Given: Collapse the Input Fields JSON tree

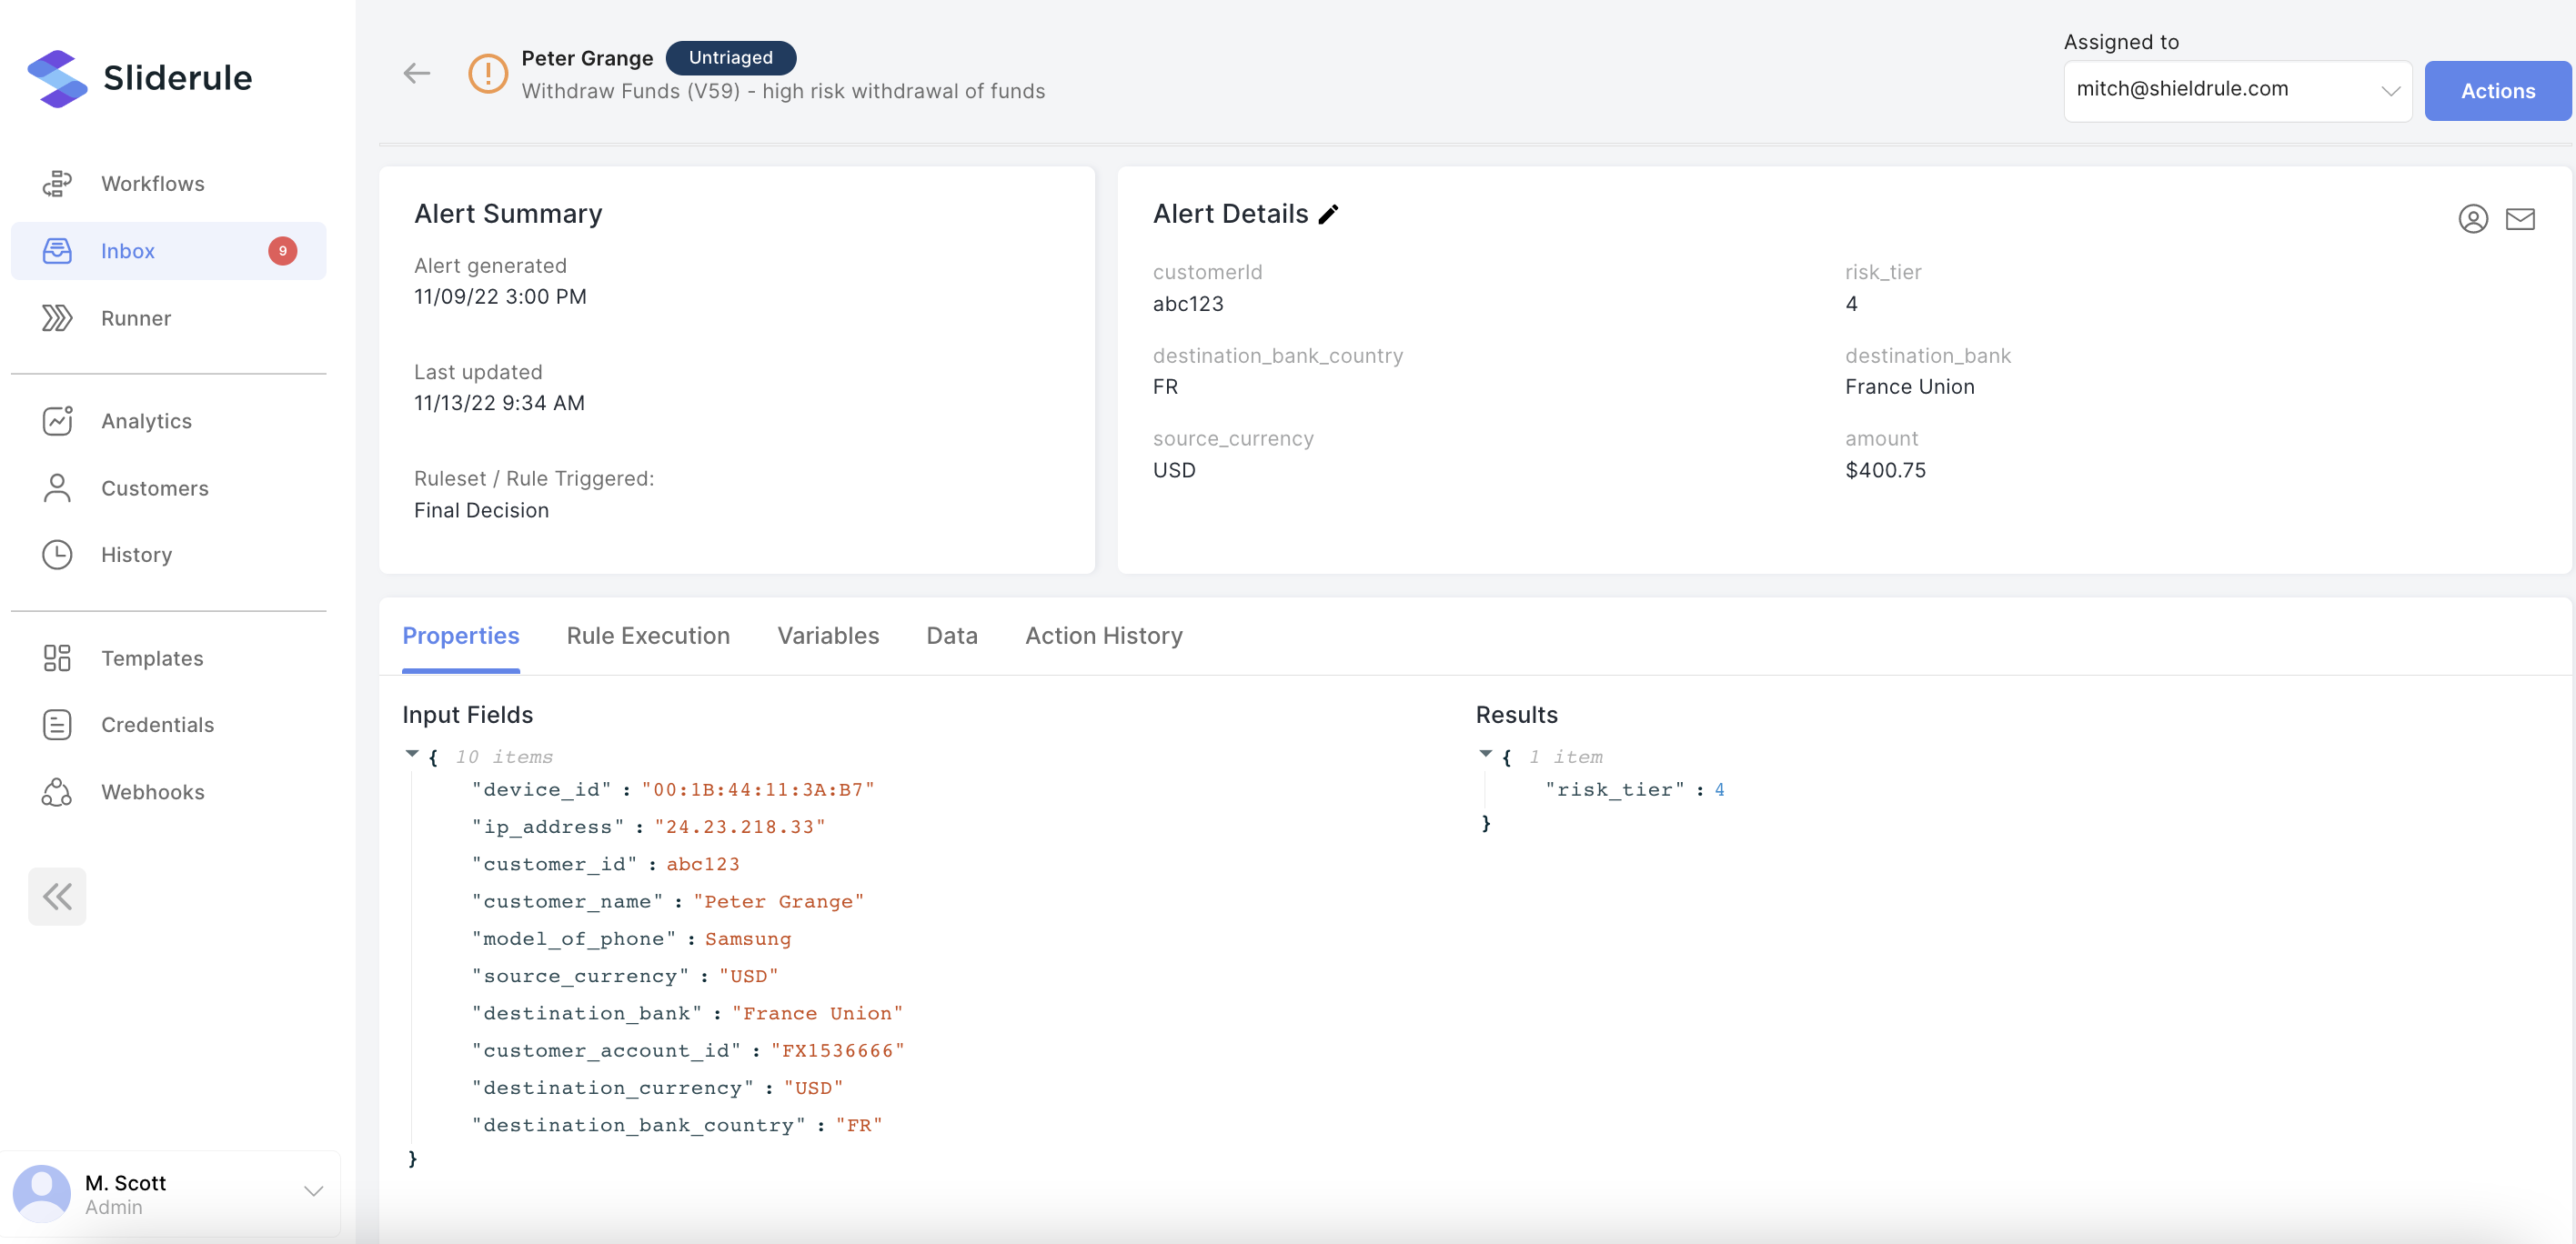Looking at the screenshot, I should (x=411, y=754).
